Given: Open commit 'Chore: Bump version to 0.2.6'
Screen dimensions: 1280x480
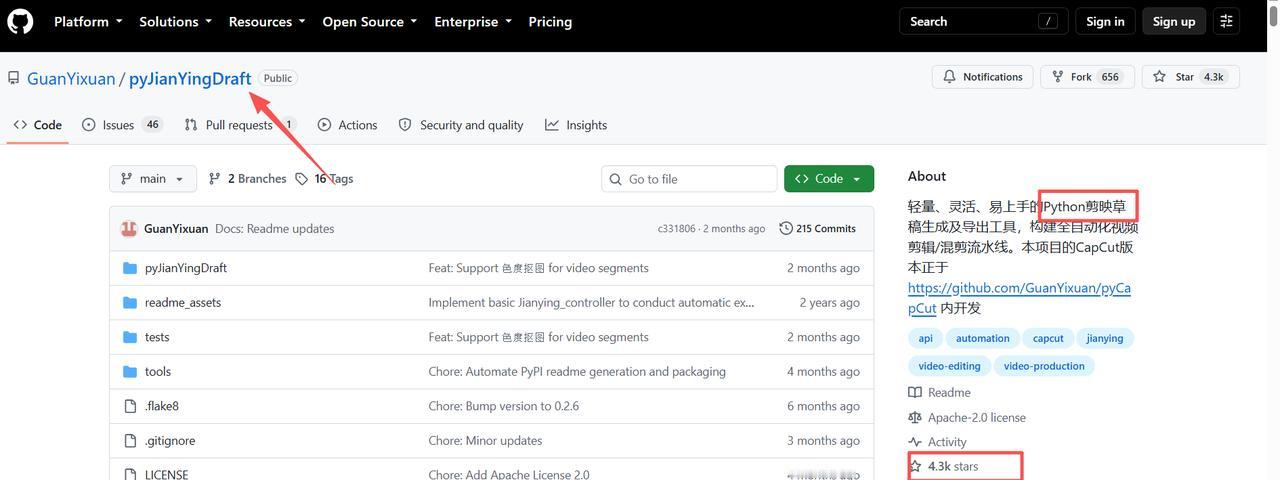Looking at the screenshot, I should pyautogui.click(x=504, y=406).
